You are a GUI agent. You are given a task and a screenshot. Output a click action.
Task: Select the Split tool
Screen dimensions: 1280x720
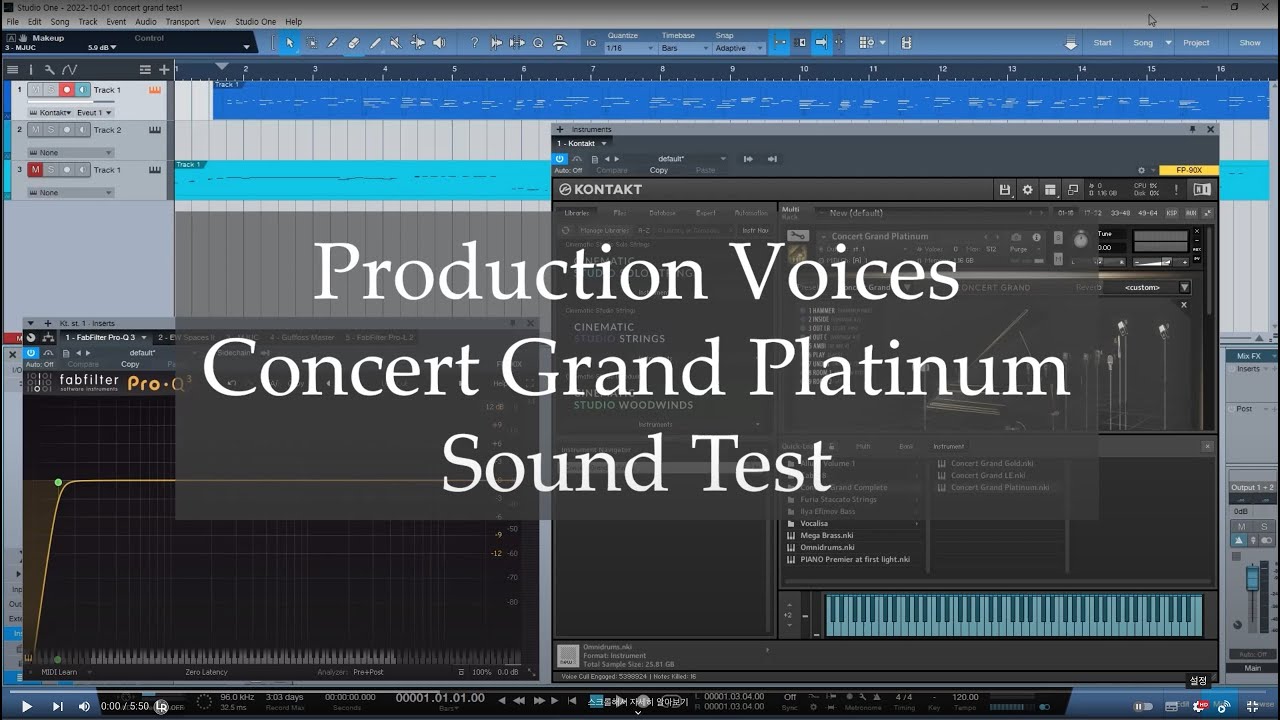[x=332, y=43]
